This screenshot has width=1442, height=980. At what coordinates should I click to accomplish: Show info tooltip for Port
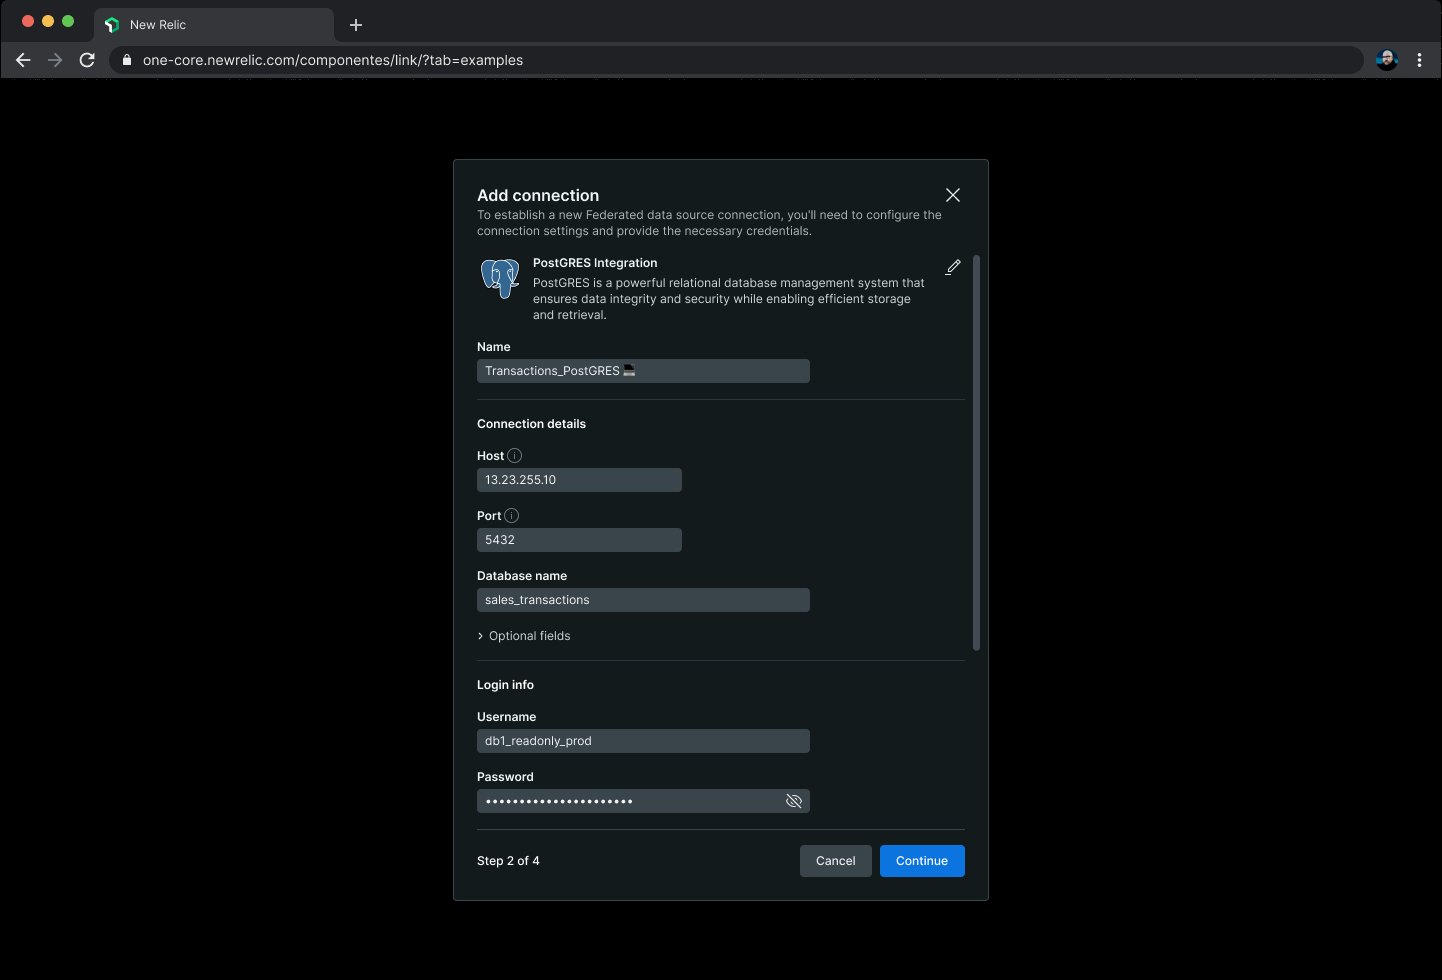[x=512, y=516]
